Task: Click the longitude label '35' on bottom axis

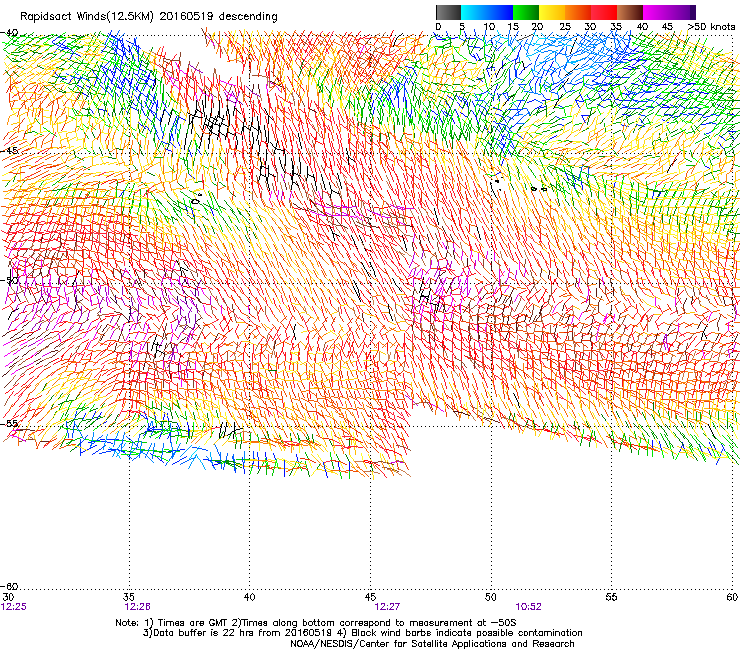Action: pos(129,597)
